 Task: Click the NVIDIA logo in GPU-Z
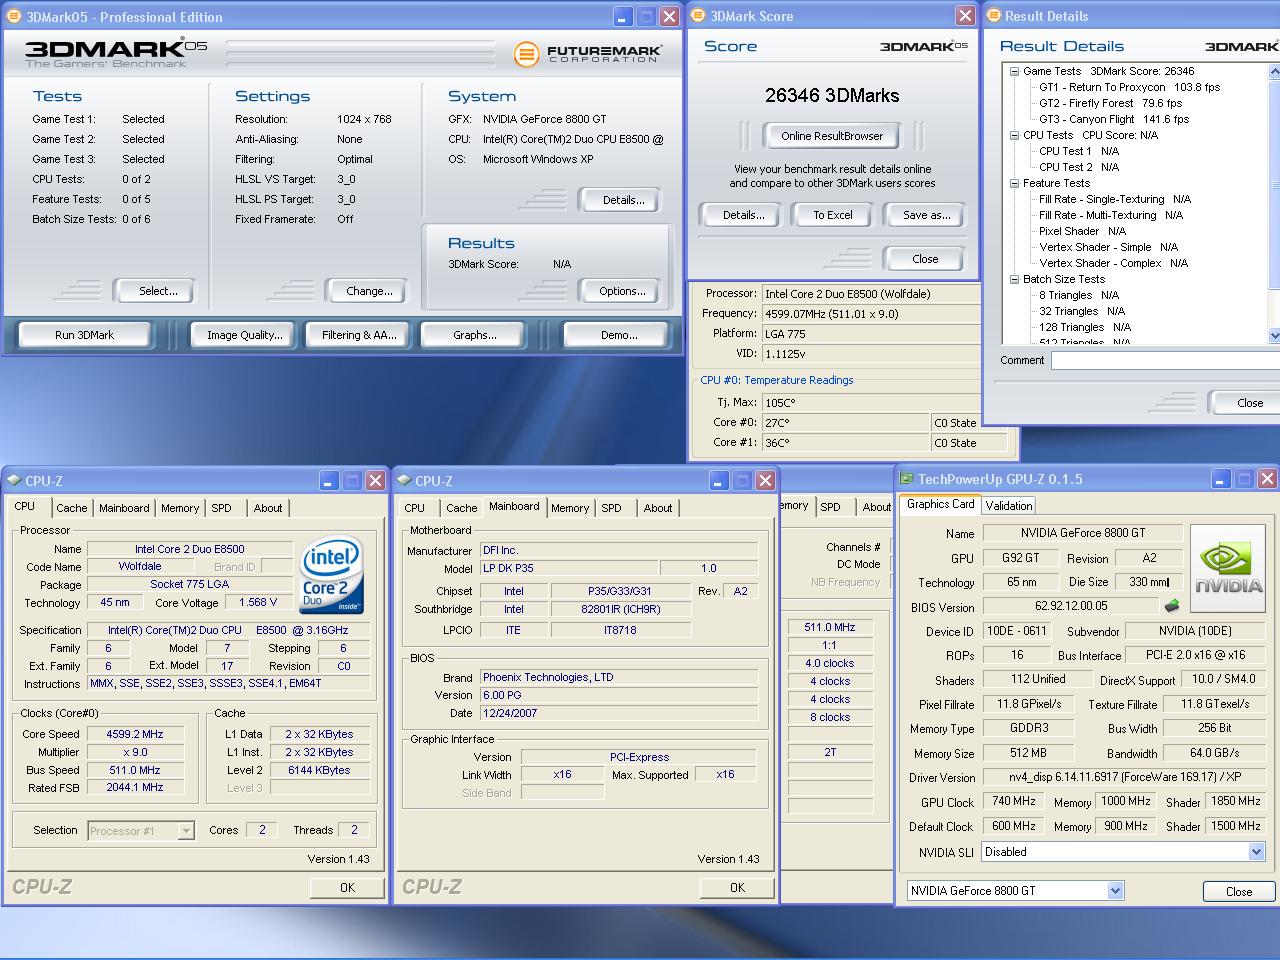pyautogui.click(x=1228, y=567)
